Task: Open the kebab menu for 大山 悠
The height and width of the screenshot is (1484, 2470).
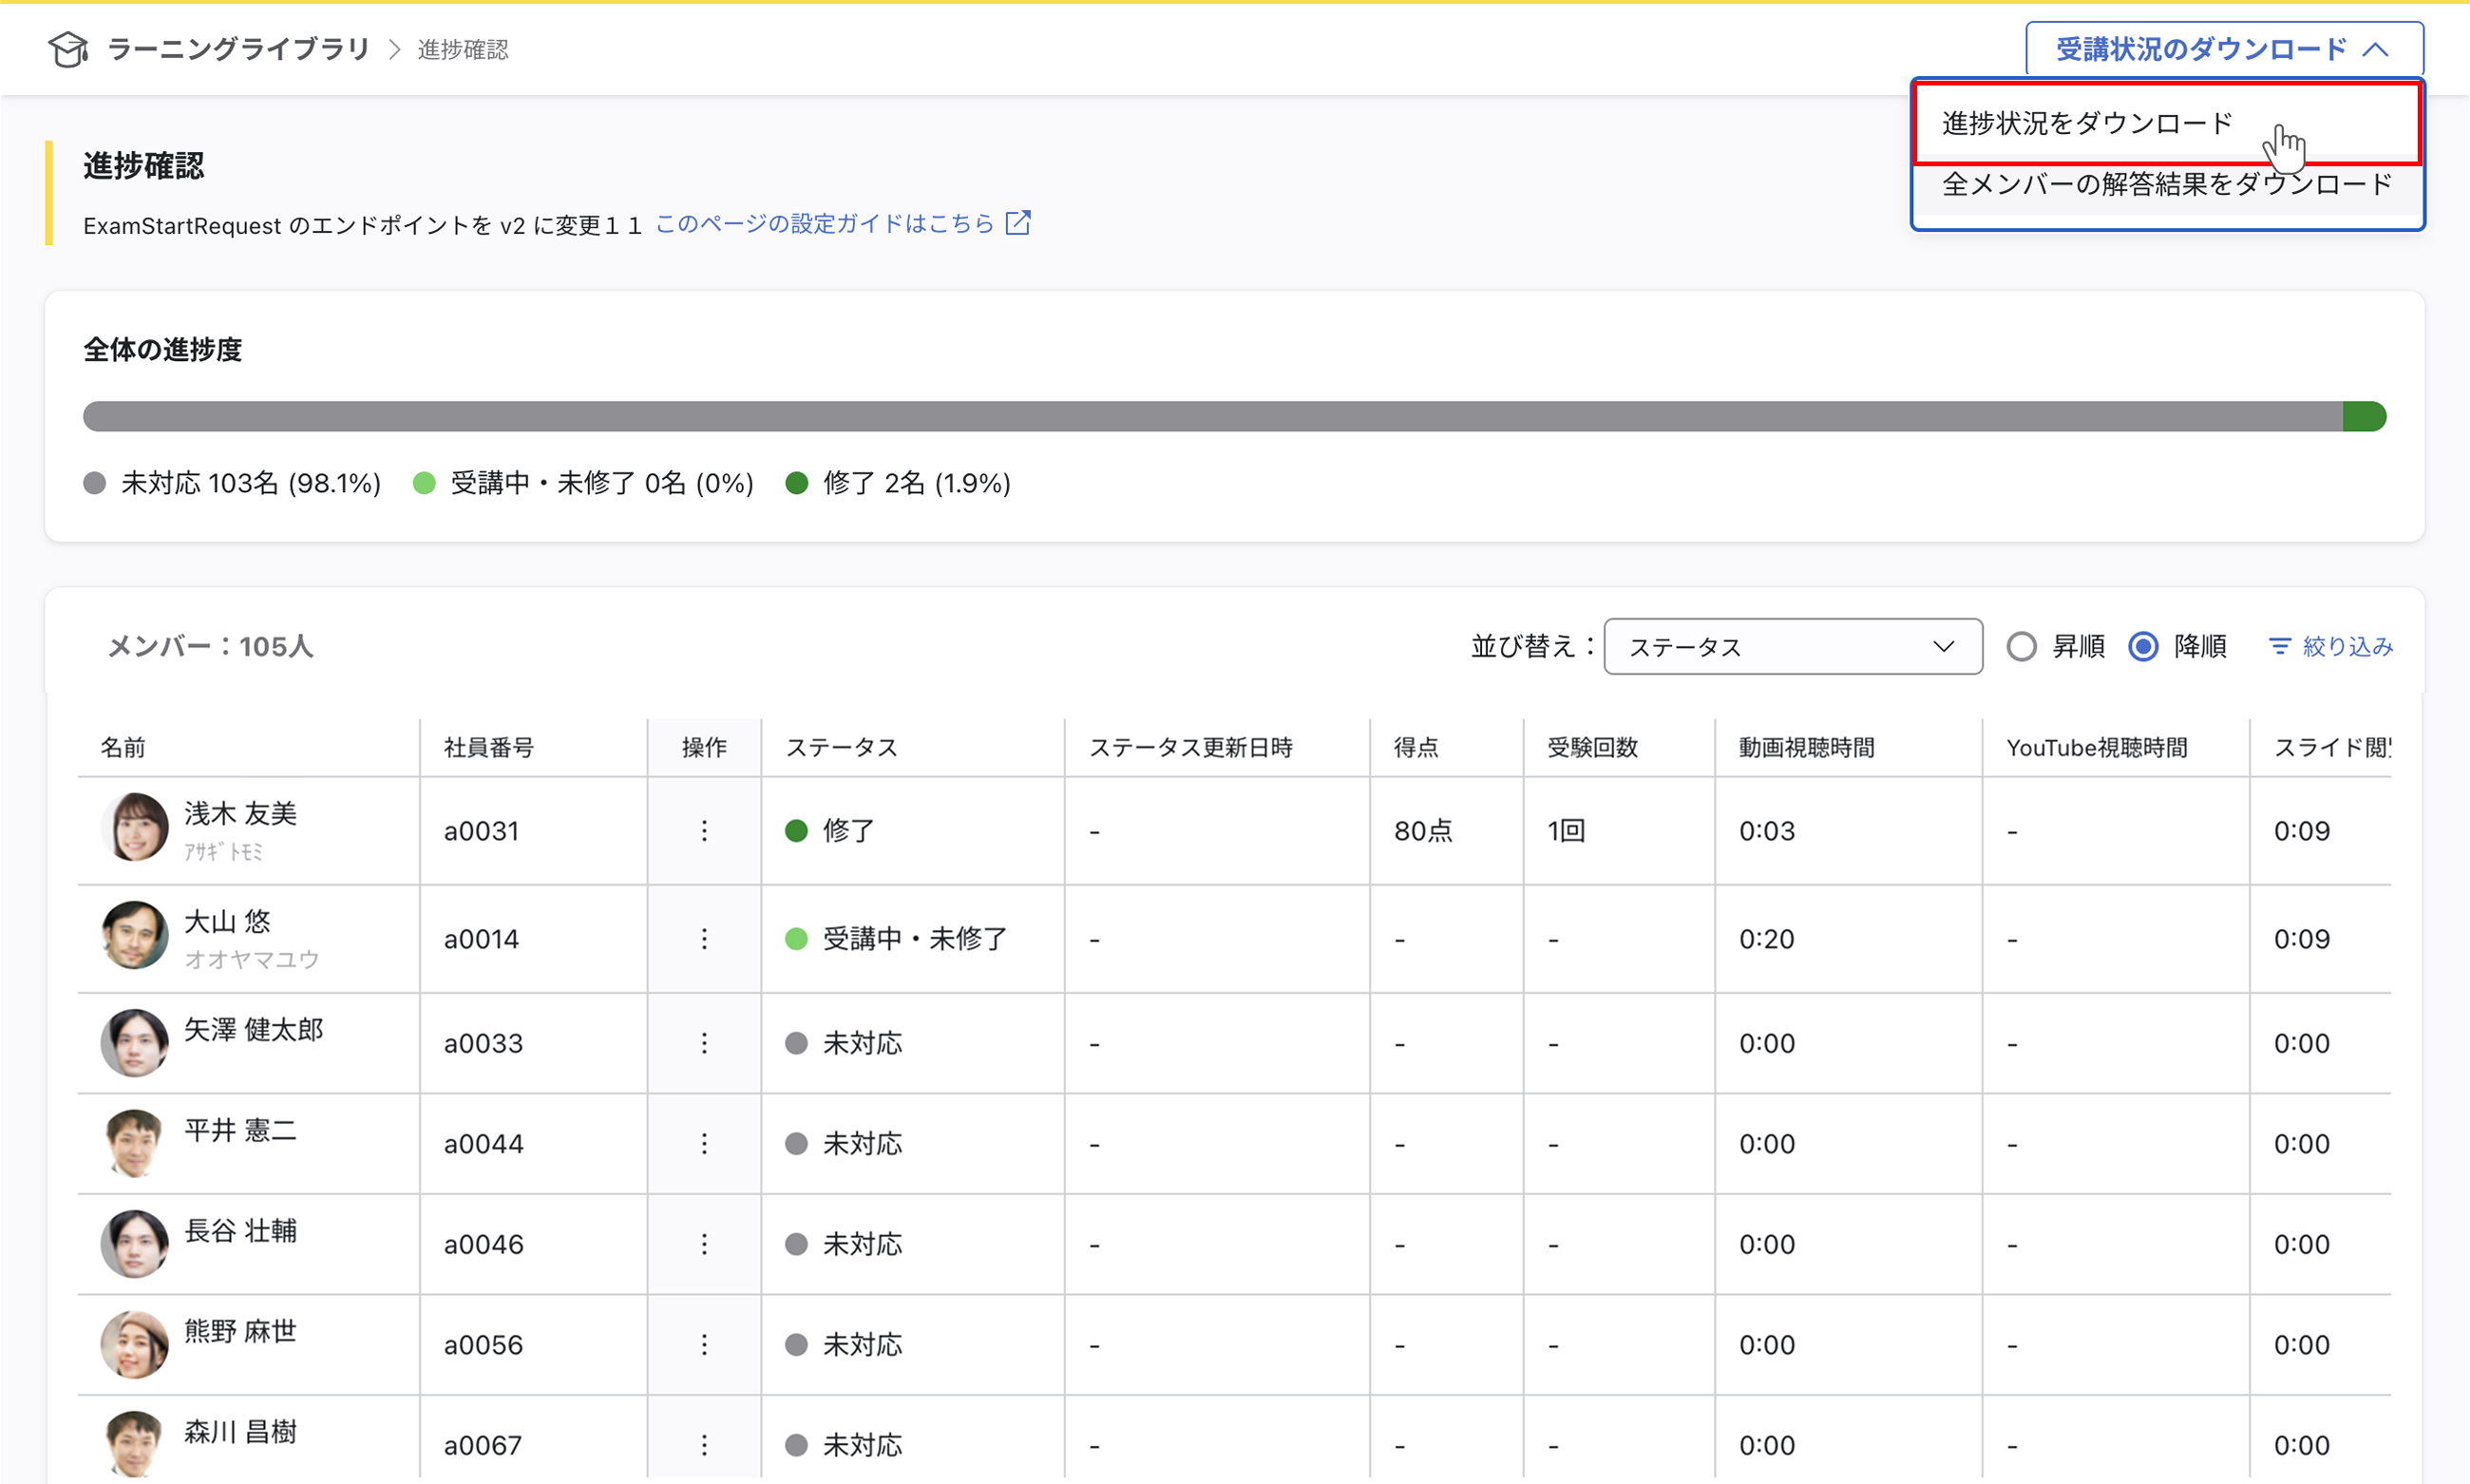Action: [x=704, y=938]
